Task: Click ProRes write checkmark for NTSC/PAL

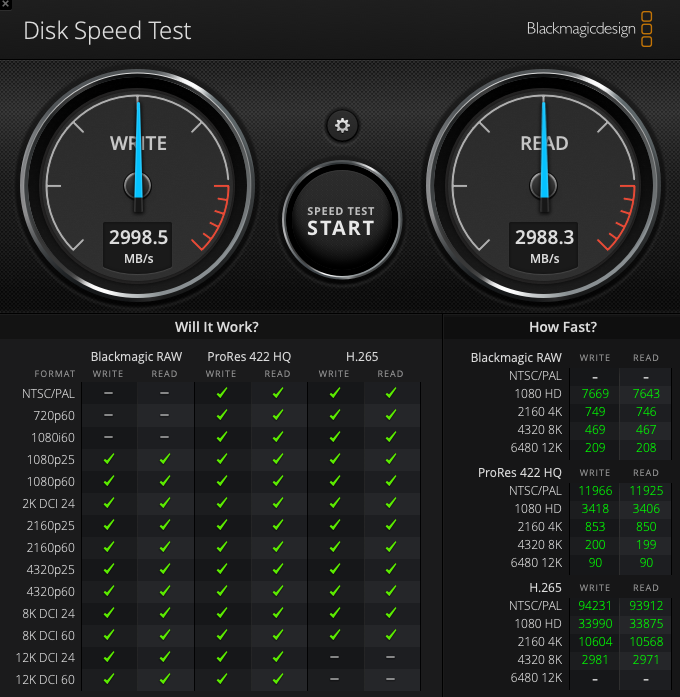Action: click(x=222, y=393)
